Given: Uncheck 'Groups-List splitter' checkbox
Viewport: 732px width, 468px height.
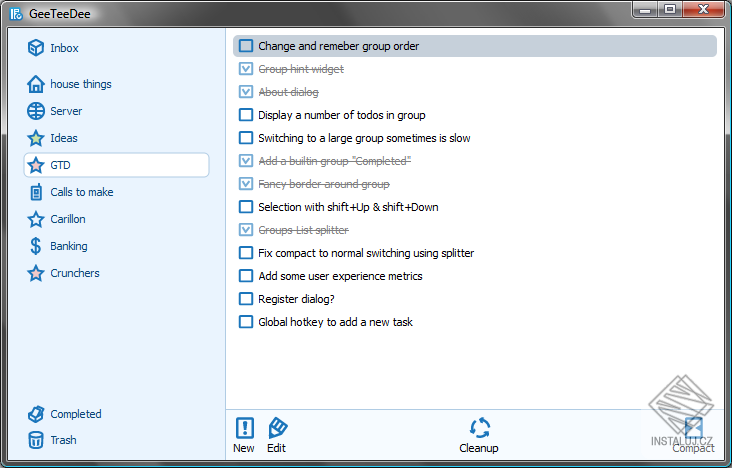Looking at the screenshot, I should 246,230.
